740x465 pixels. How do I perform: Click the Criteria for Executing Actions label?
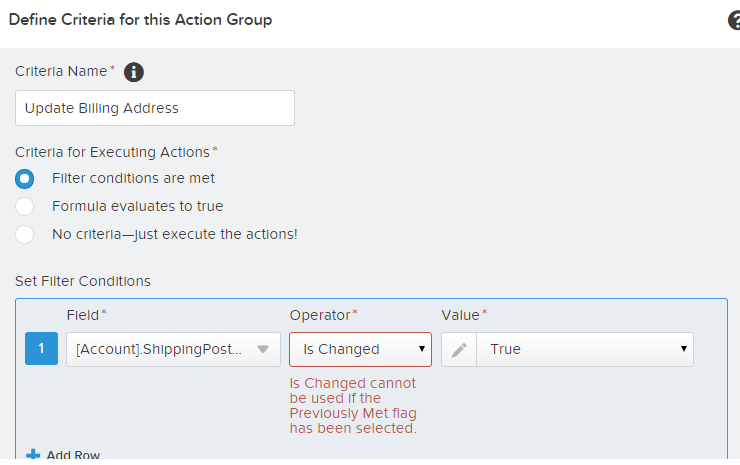[x=113, y=152]
